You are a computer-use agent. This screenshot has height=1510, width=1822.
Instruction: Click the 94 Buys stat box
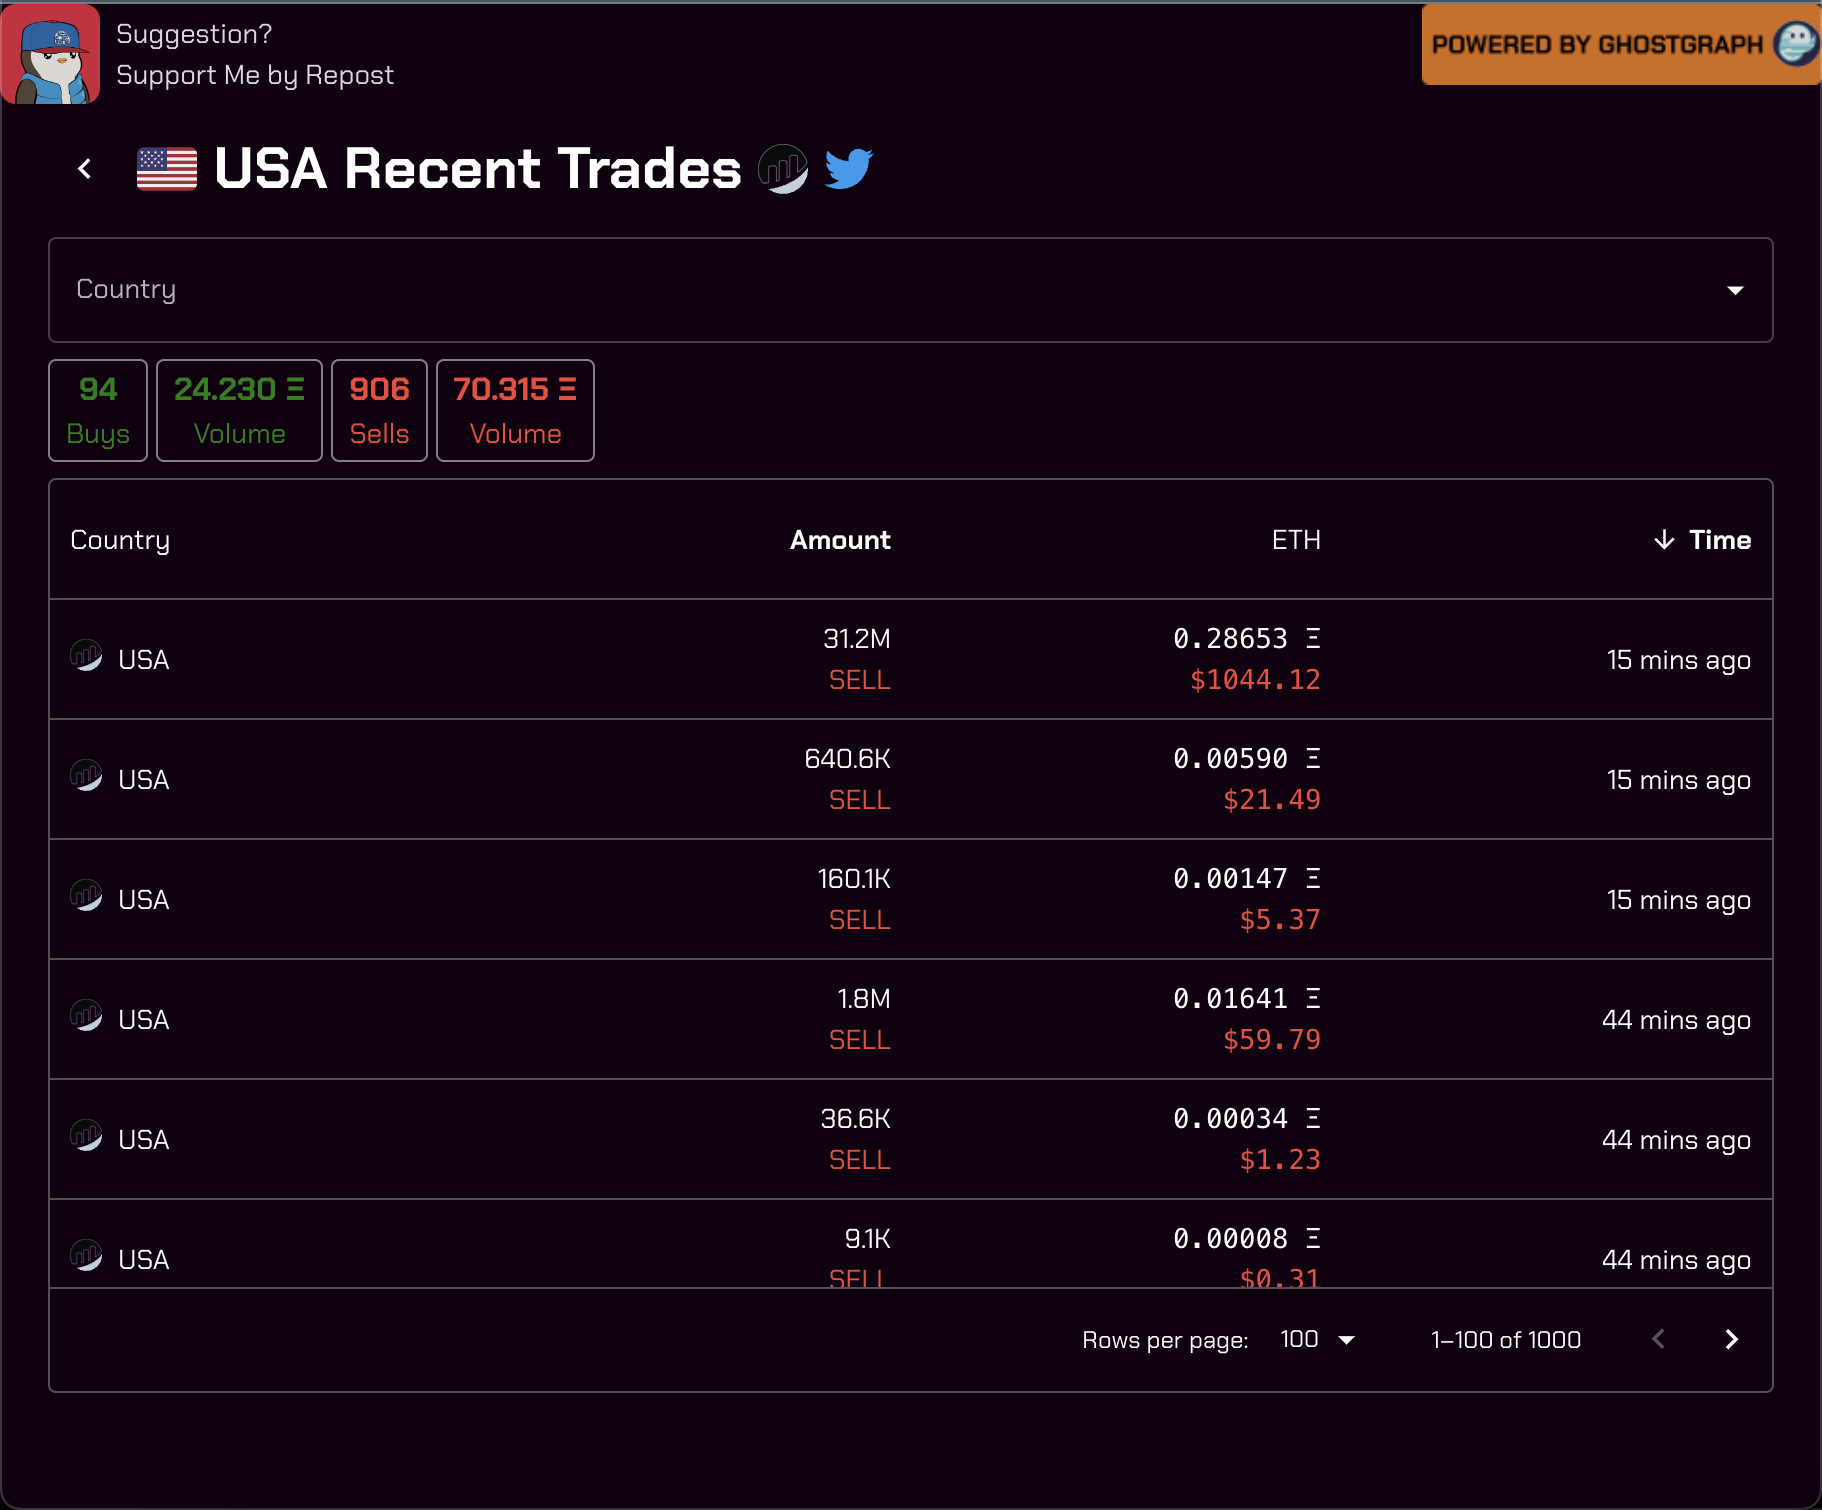pos(98,410)
